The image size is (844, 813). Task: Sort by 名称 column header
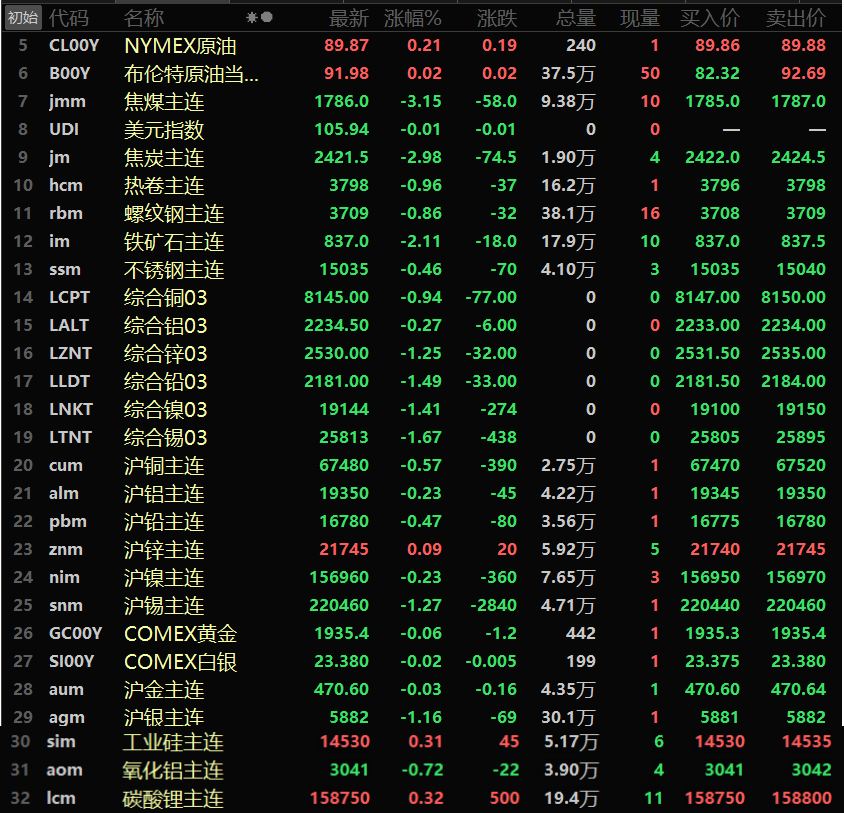[144, 18]
